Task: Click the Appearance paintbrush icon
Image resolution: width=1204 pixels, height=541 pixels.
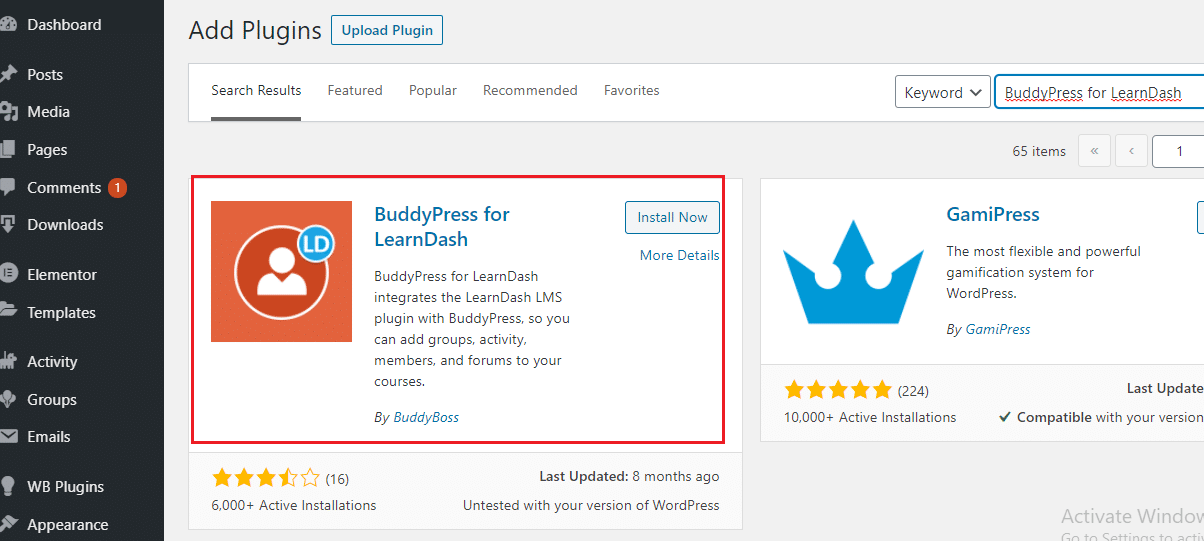Action: pos(8,525)
